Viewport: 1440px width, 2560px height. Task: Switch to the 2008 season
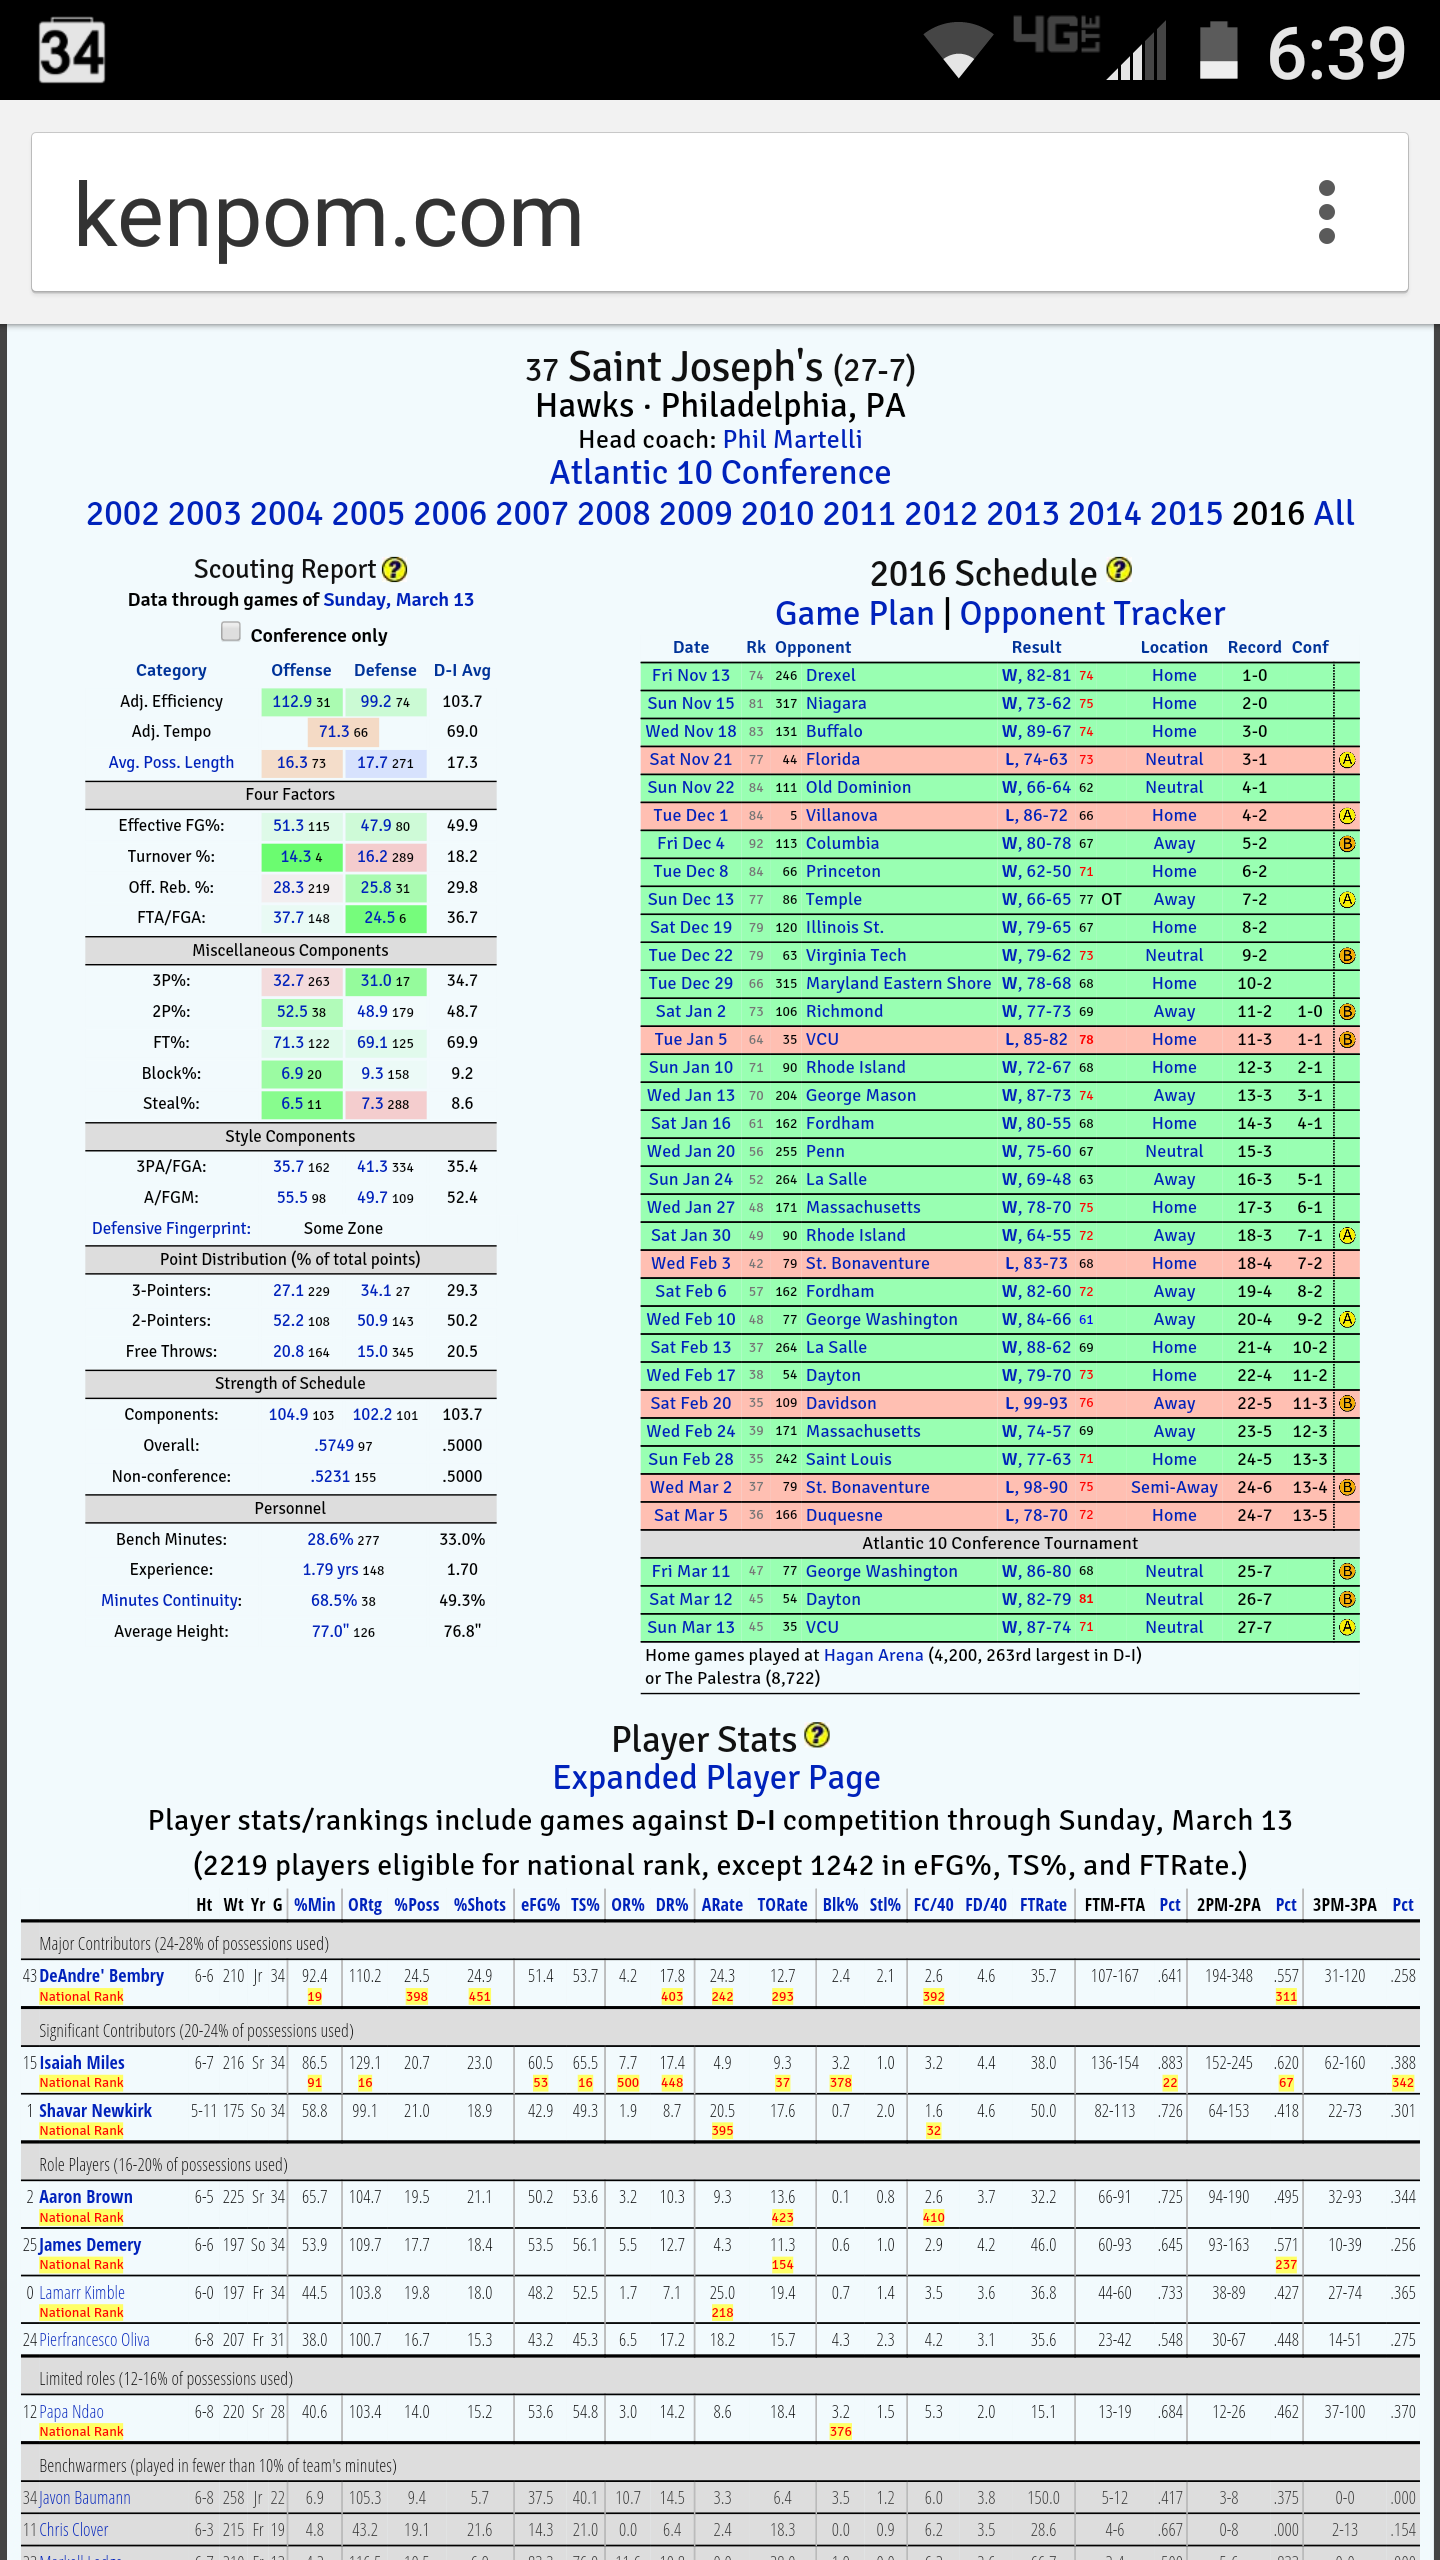point(613,514)
